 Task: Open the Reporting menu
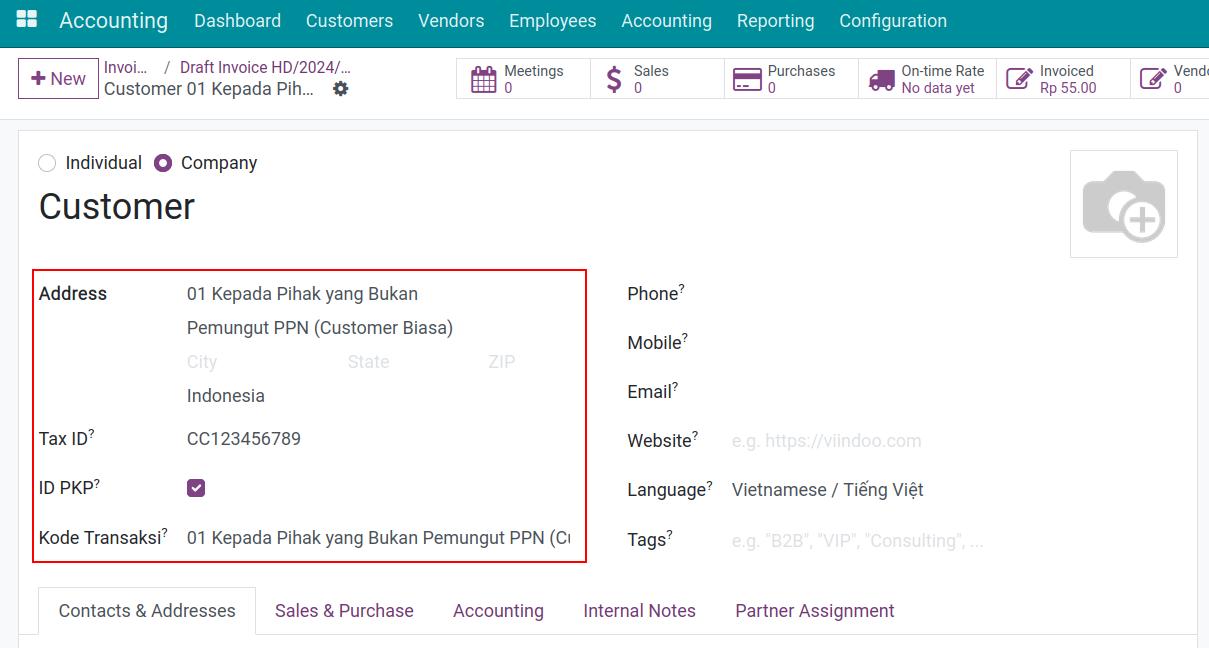[x=775, y=21]
